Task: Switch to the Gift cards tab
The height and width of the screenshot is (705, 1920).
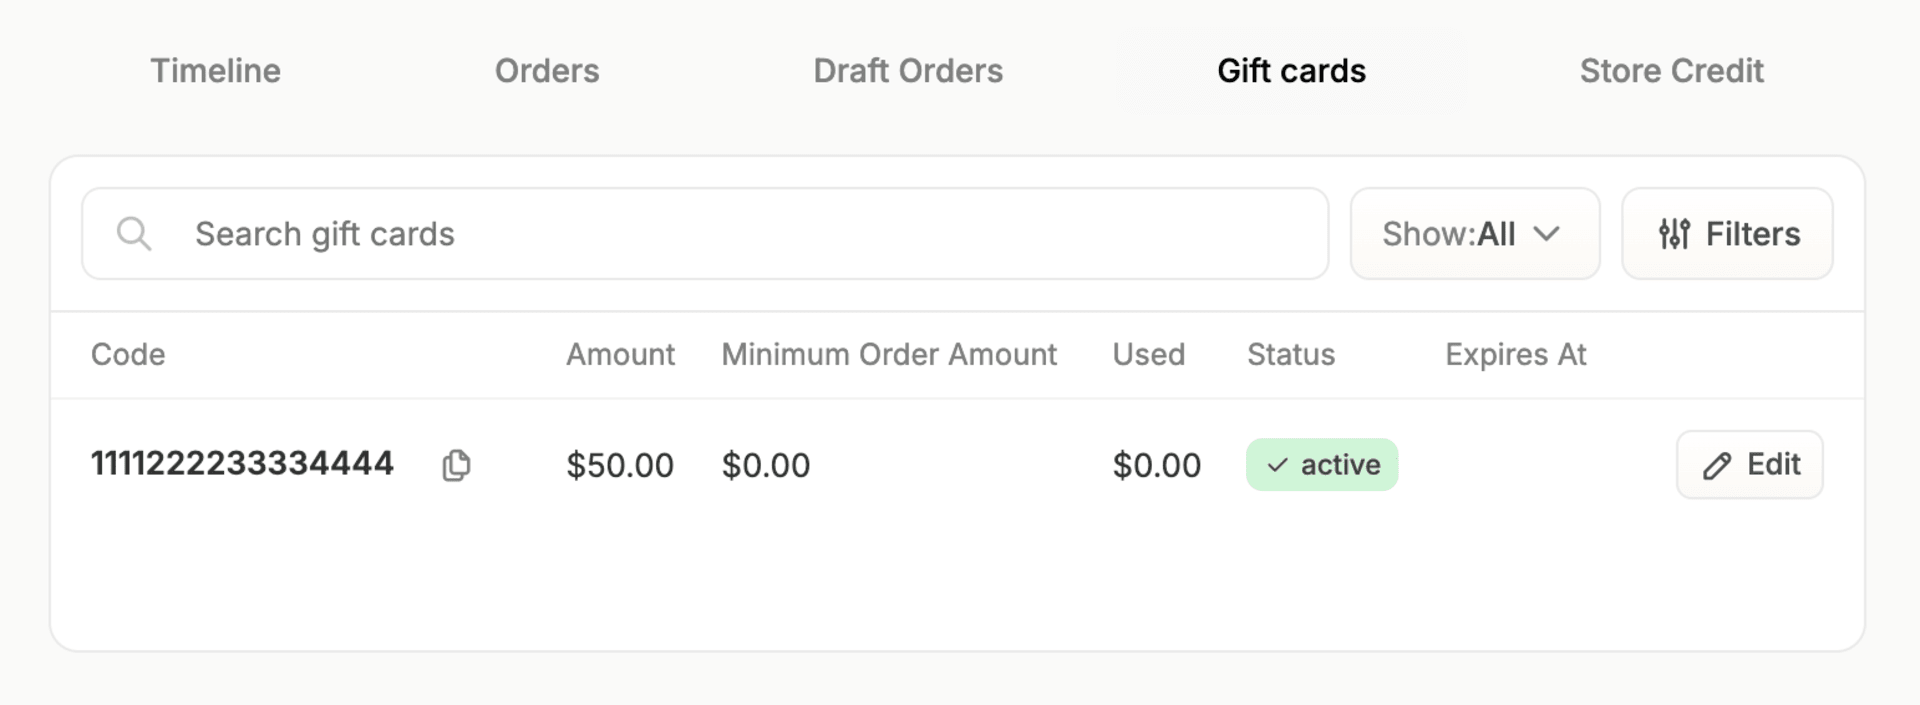Action: click(x=1290, y=70)
